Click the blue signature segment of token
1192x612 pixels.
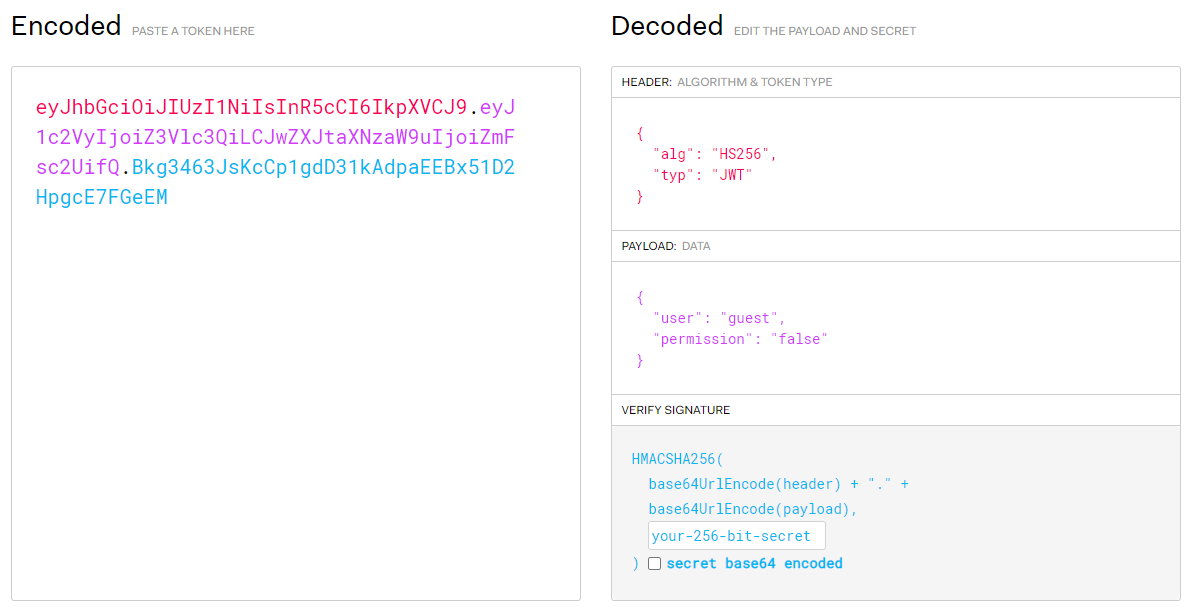click(x=275, y=182)
